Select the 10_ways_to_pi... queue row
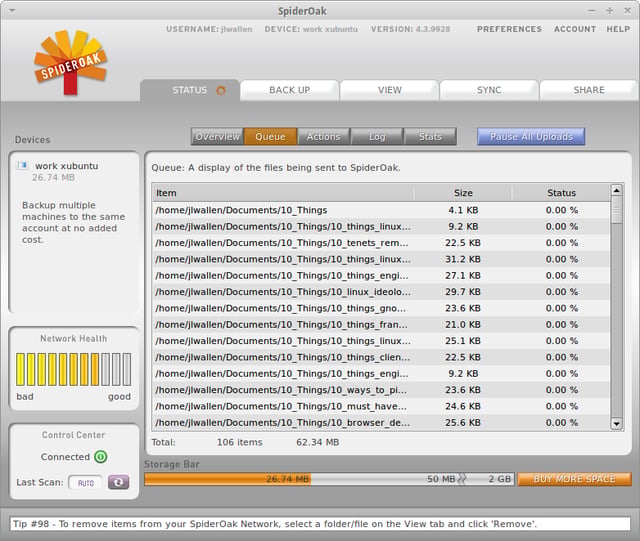 (381, 390)
